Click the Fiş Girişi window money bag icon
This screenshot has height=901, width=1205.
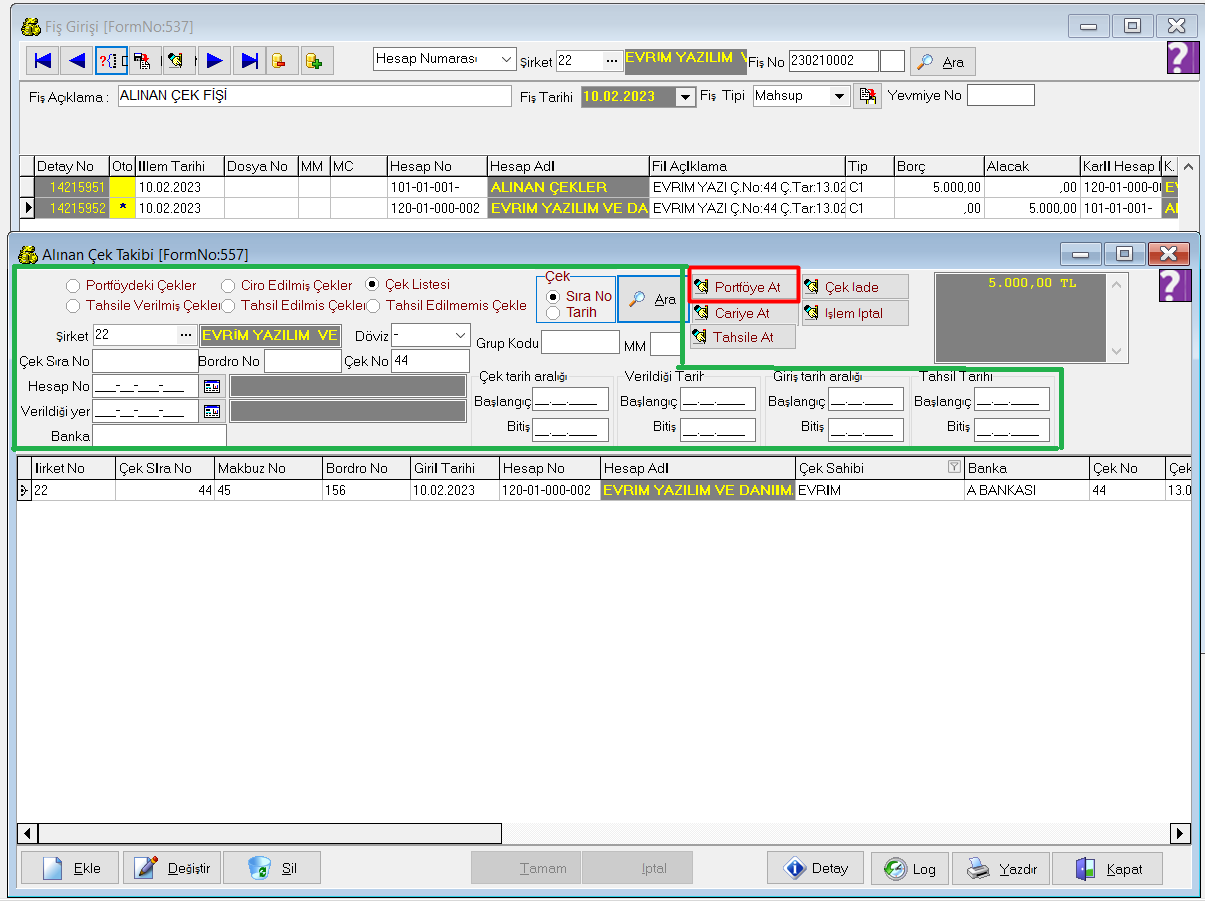[30, 26]
